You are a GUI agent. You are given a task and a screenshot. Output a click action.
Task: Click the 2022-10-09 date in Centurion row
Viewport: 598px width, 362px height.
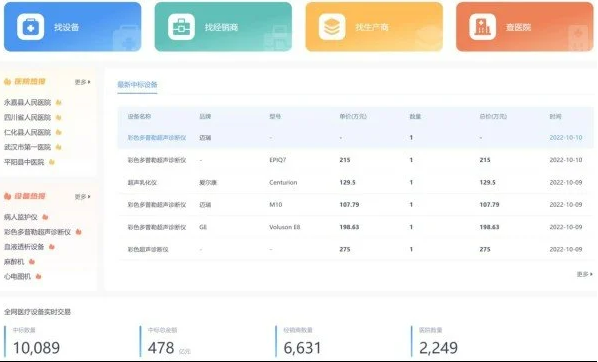pos(566,182)
